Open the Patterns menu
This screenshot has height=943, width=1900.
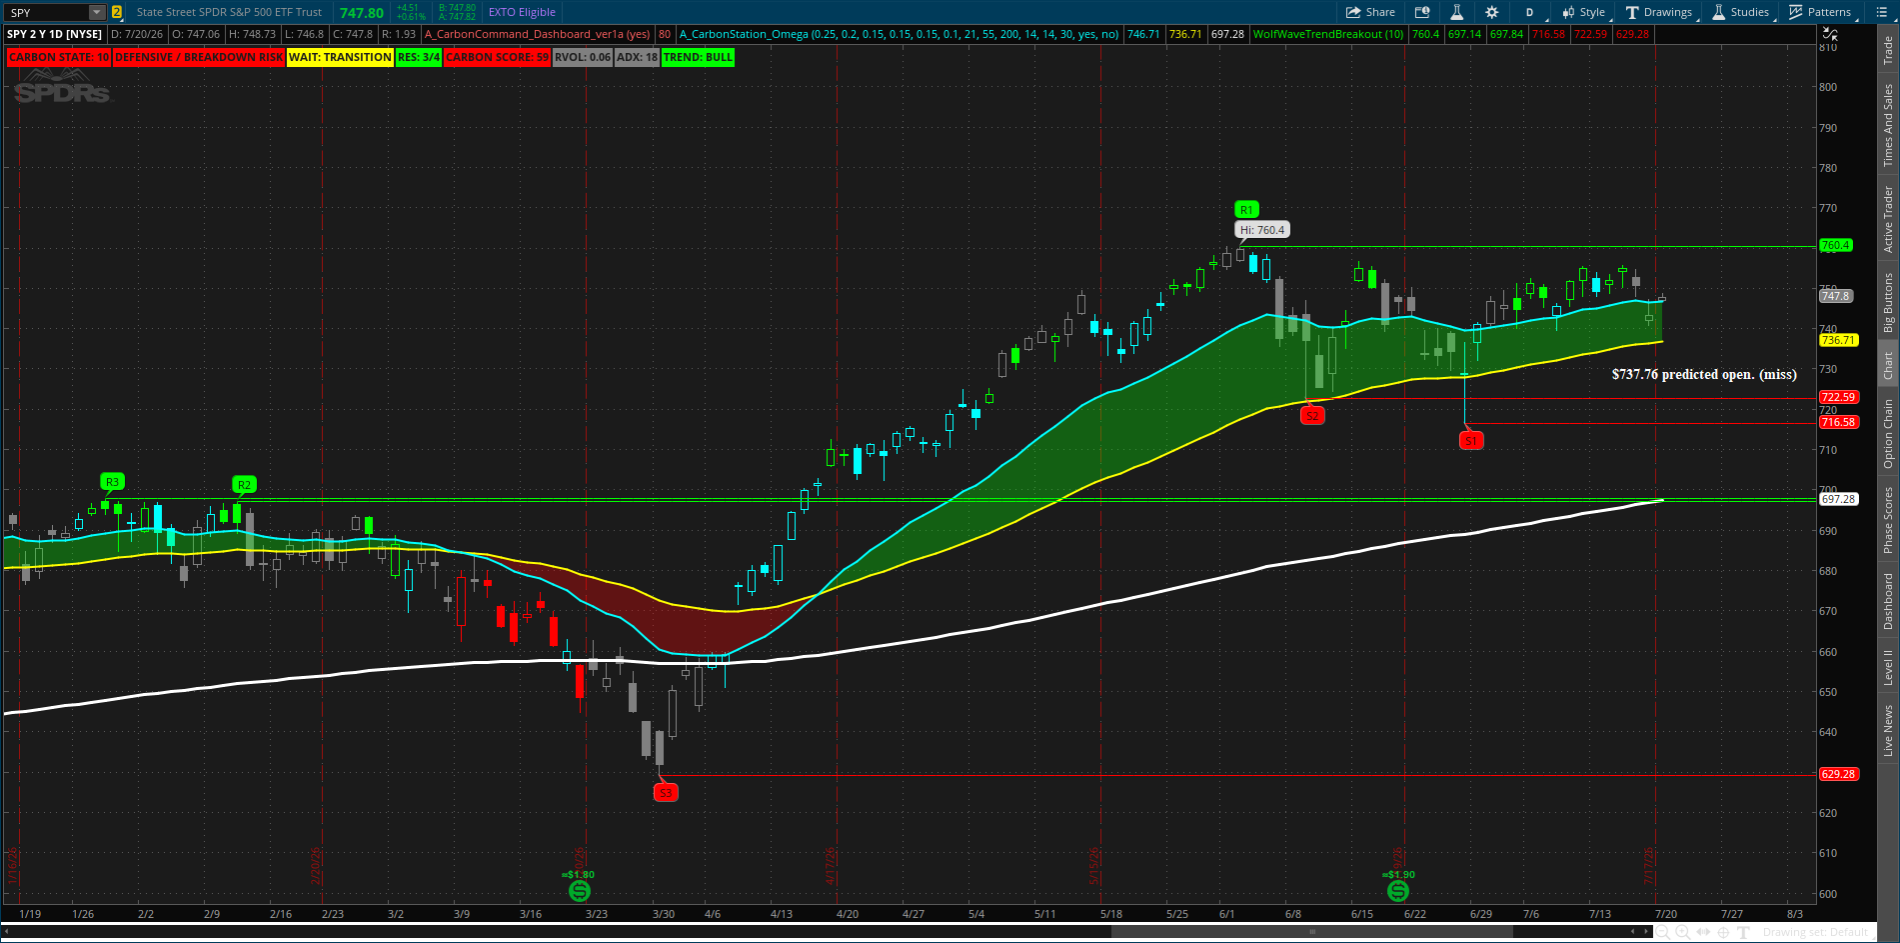click(x=1820, y=12)
